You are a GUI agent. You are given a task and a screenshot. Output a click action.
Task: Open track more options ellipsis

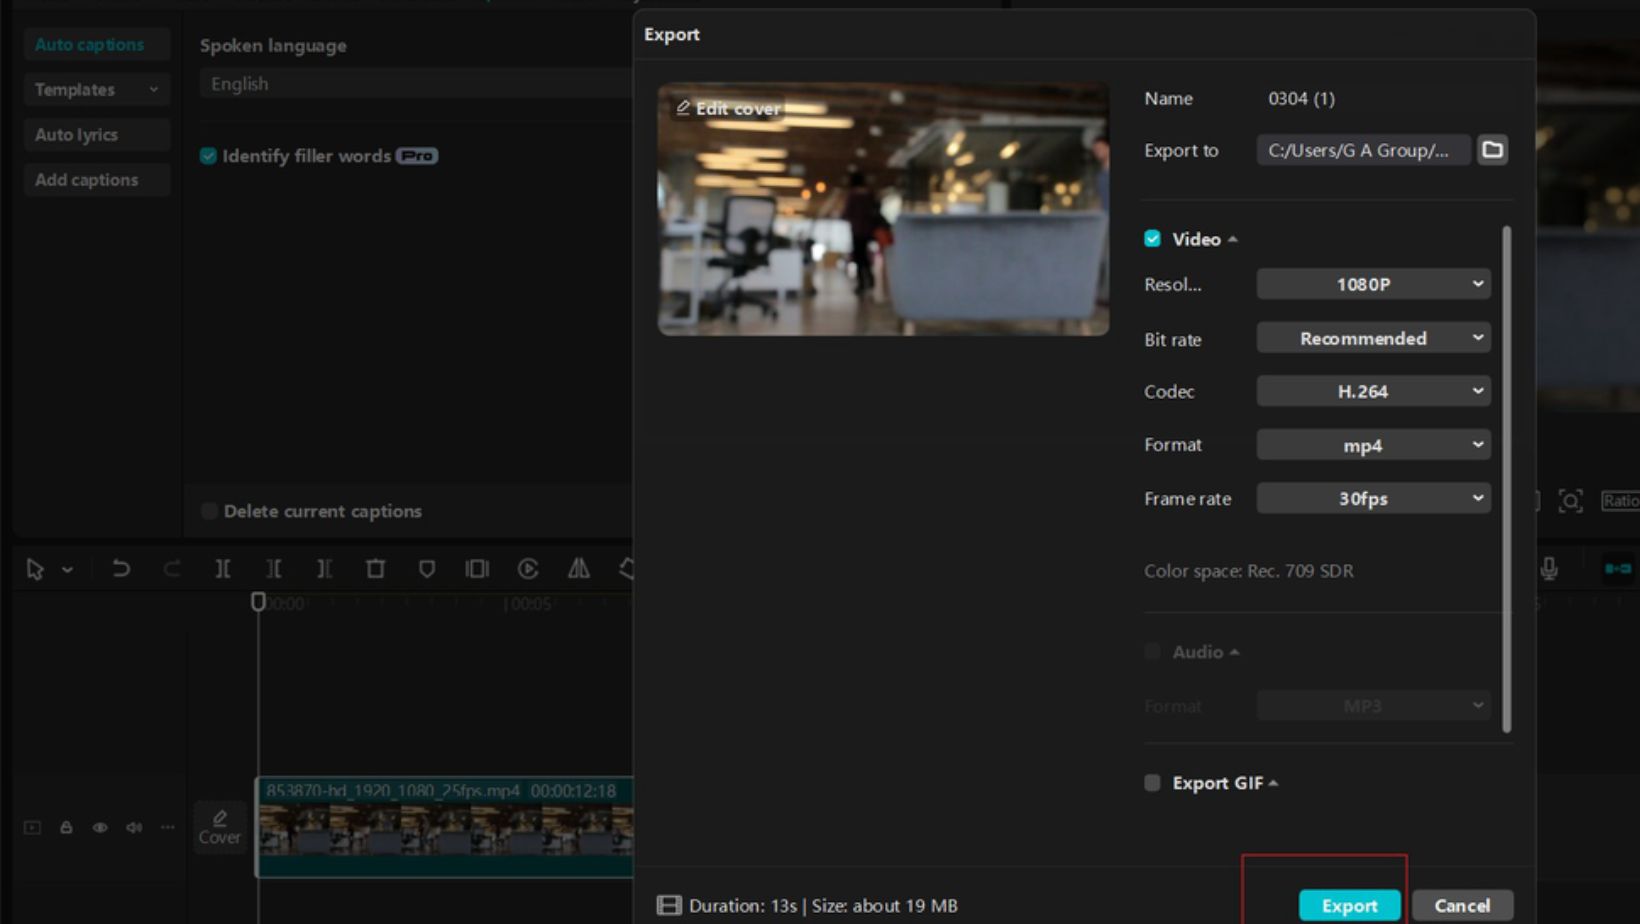pos(168,827)
